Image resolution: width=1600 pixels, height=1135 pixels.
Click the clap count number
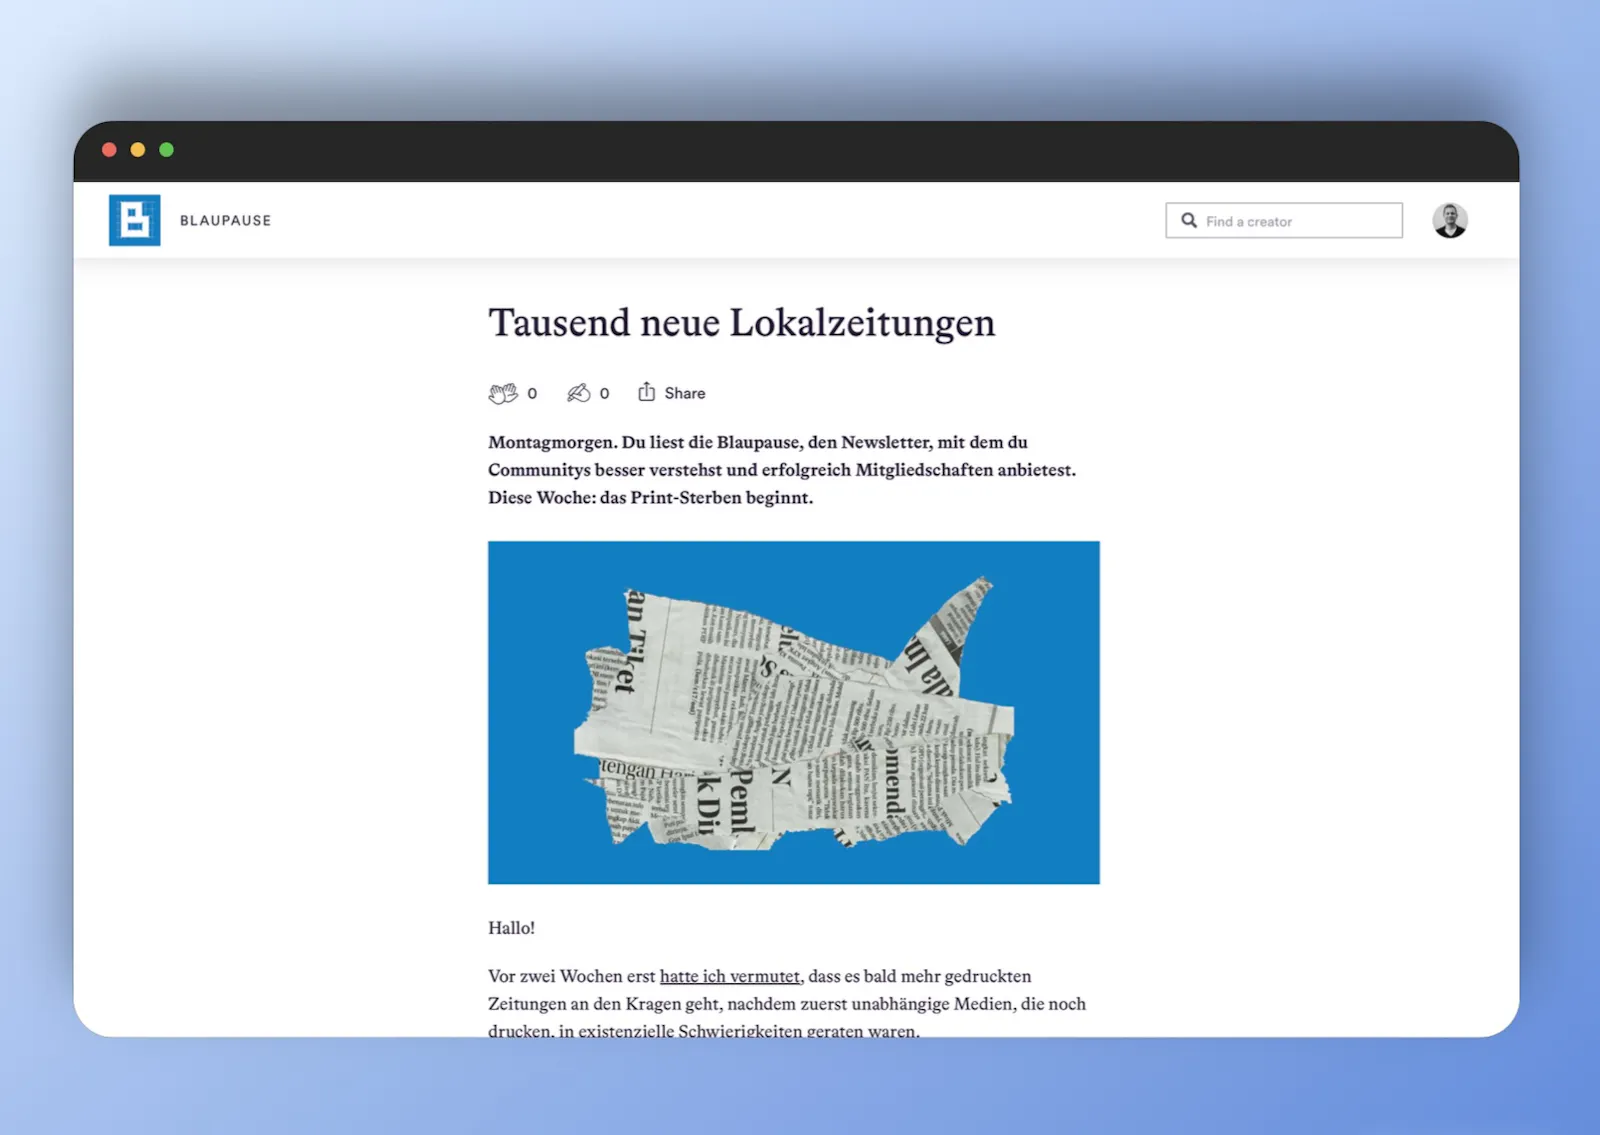coord(532,394)
